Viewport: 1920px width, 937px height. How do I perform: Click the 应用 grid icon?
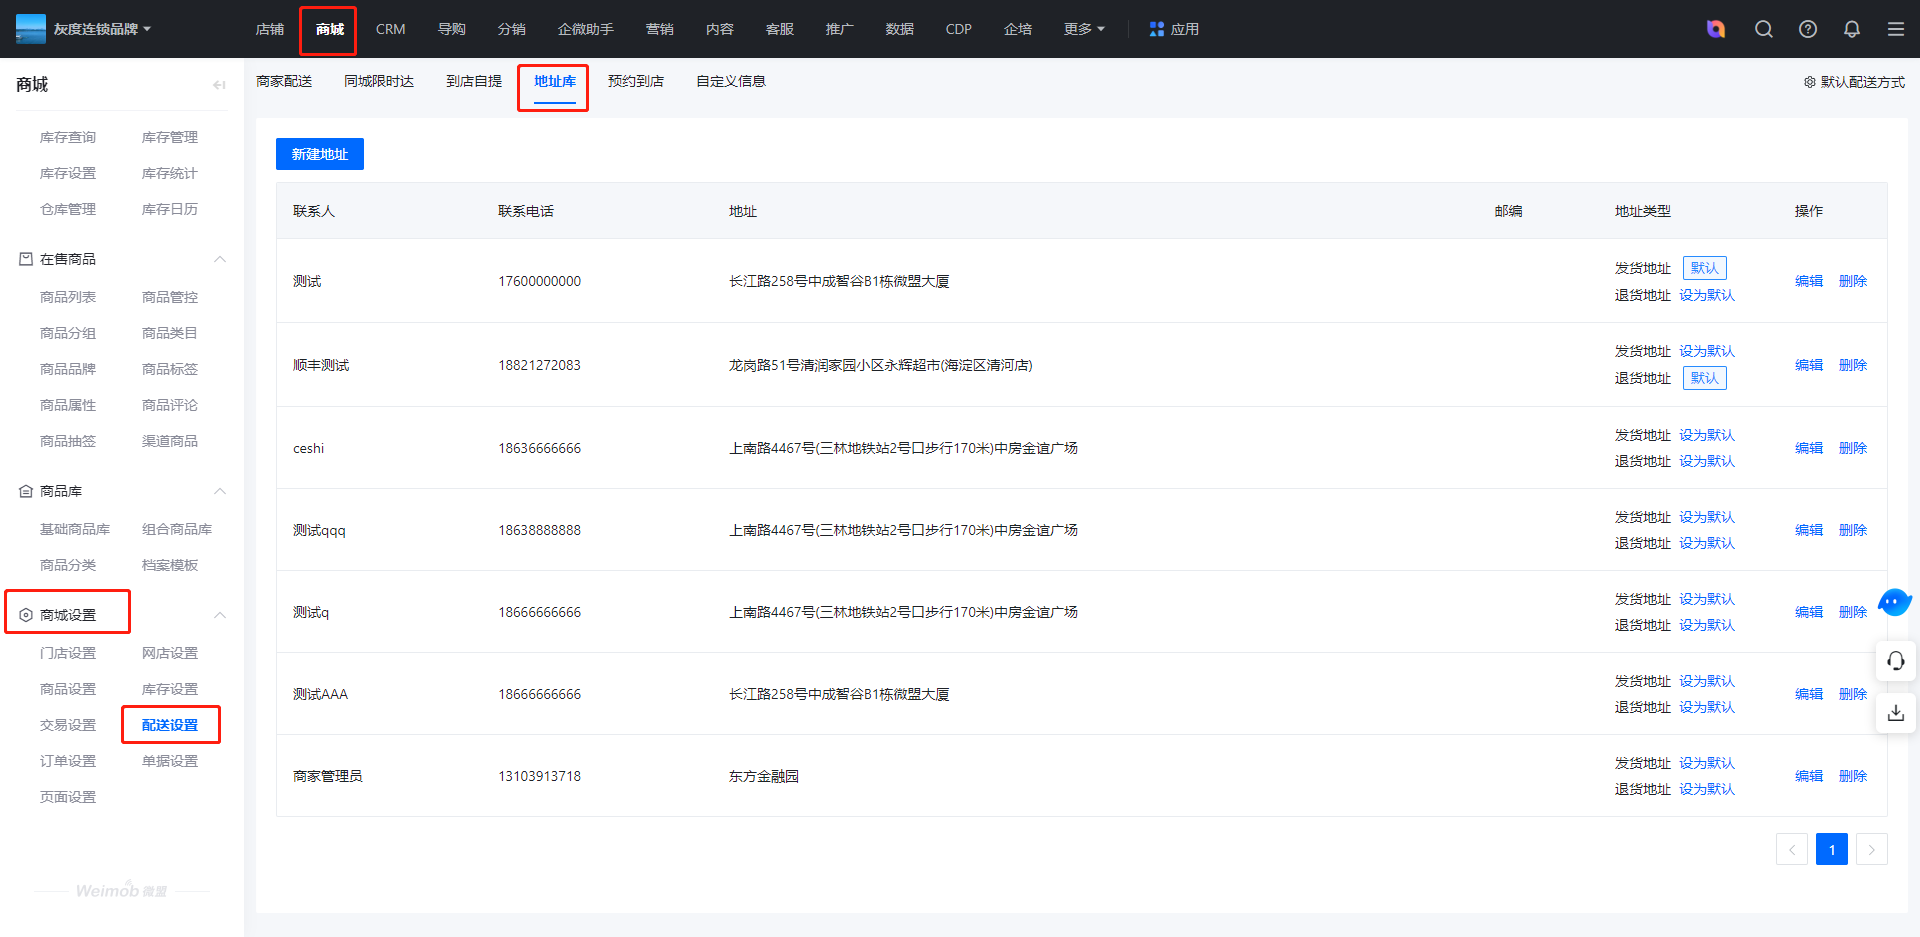coord(1157,29)
